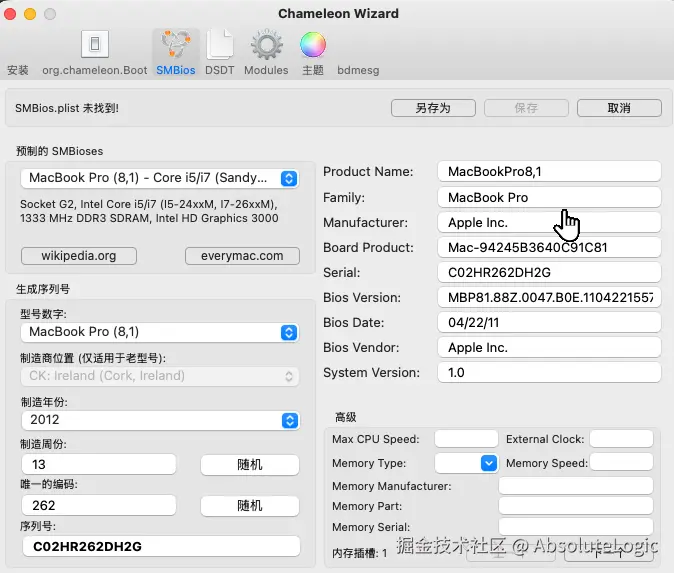Click the Memory Manufacturer field
Image resolution: width=674 pixels, height=573 pixels.
tap(576, 486)
